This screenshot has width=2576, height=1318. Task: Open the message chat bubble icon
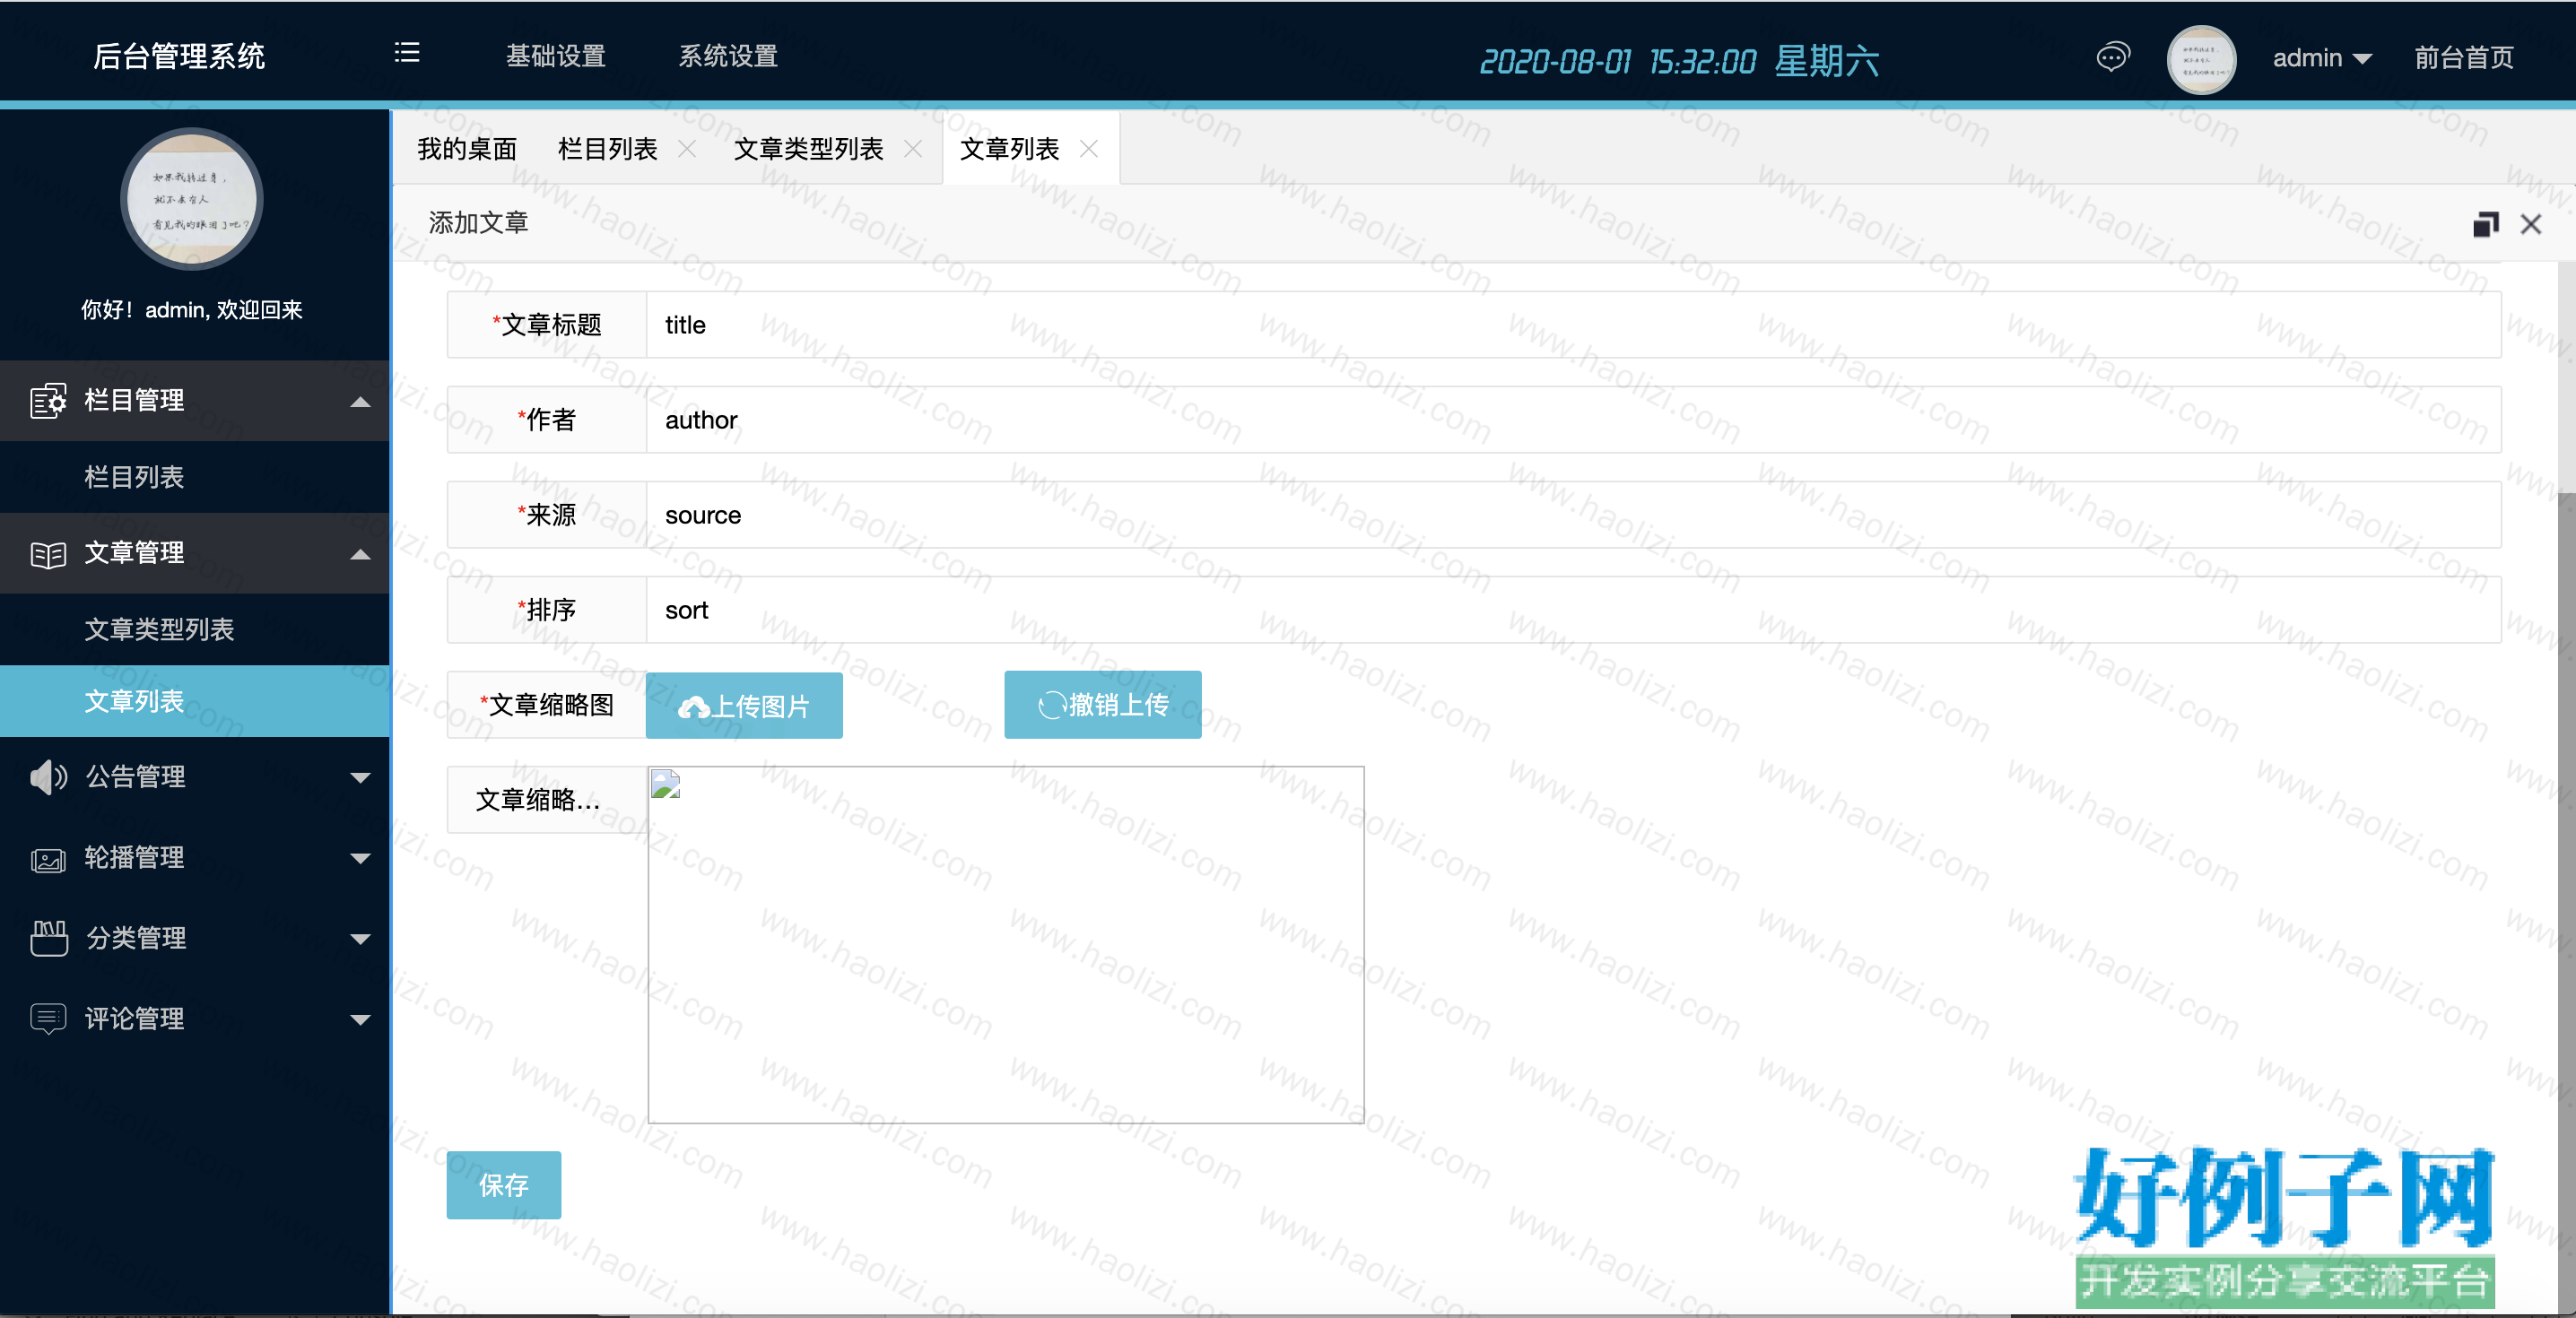2113,57
